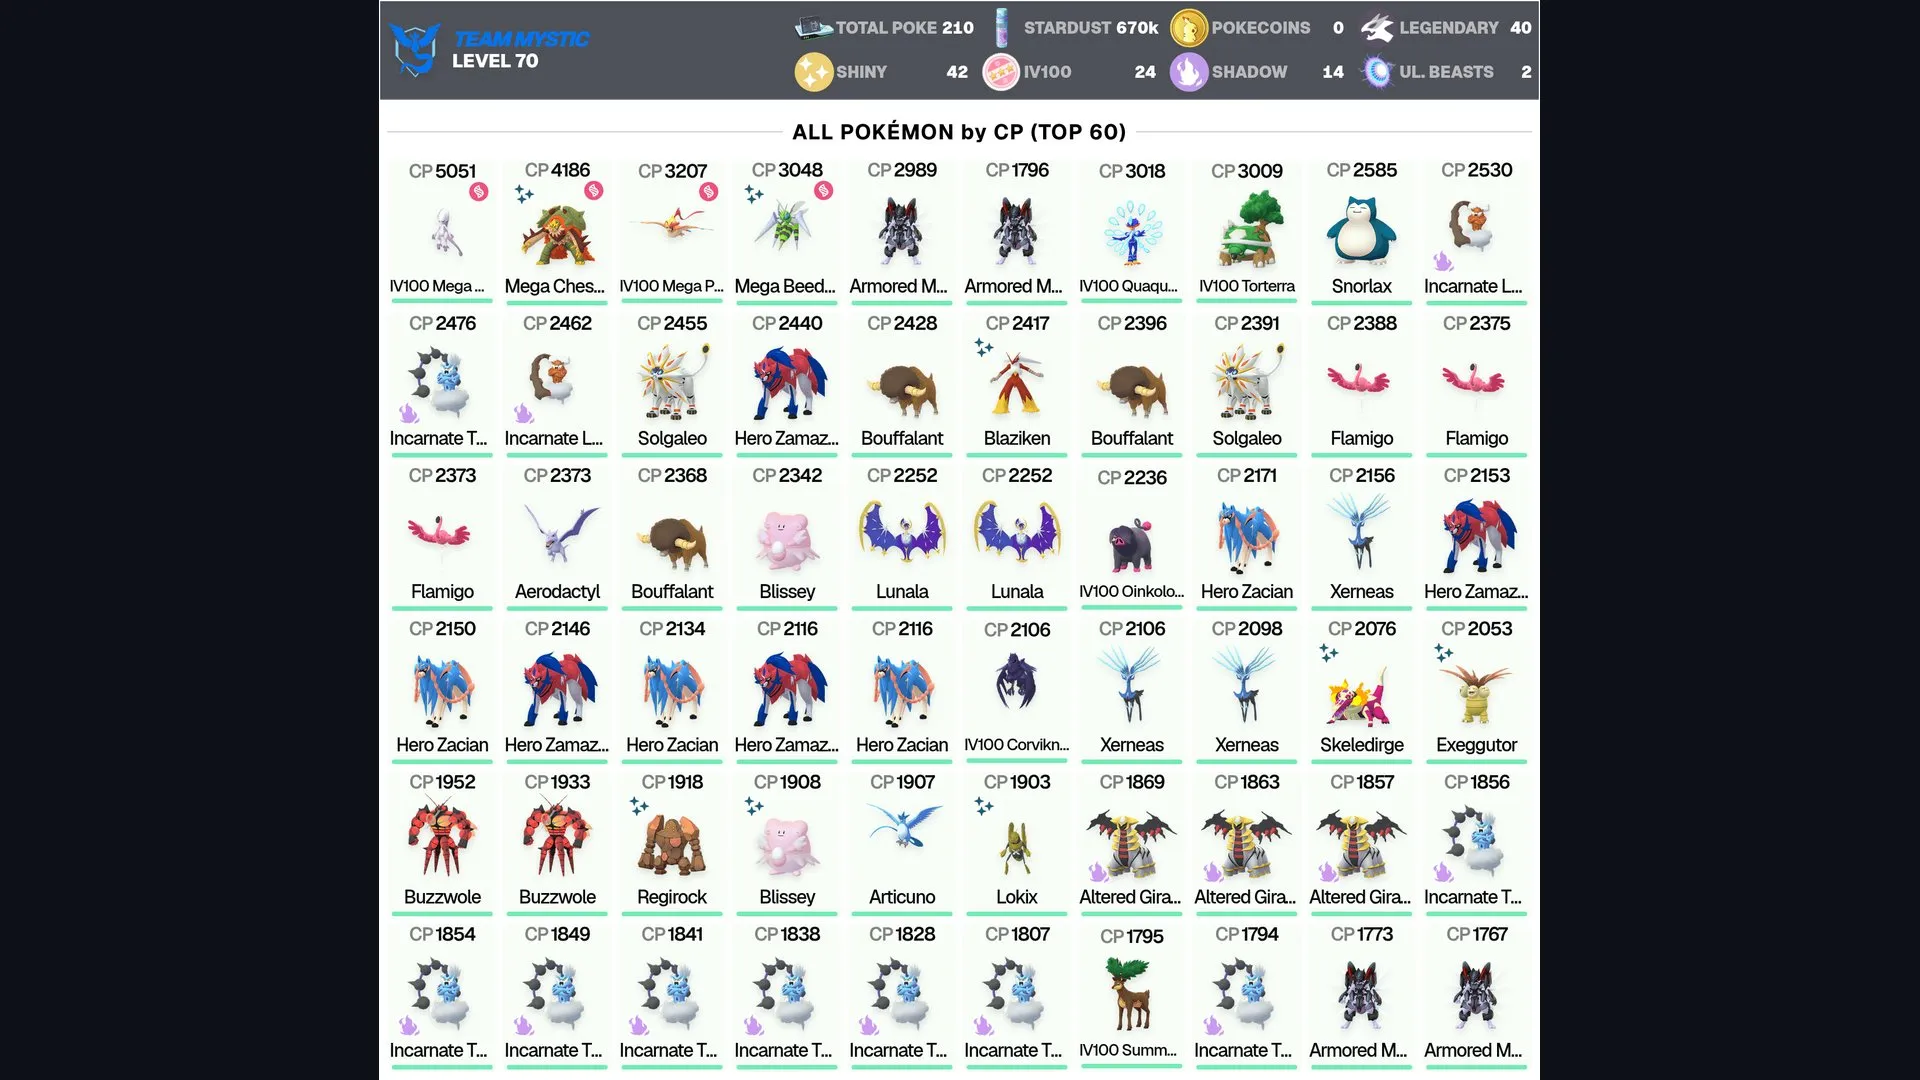Click the shiny sparkles on Lokix
Viewport: 1920px width, 1080px height.
click(984, 806)
